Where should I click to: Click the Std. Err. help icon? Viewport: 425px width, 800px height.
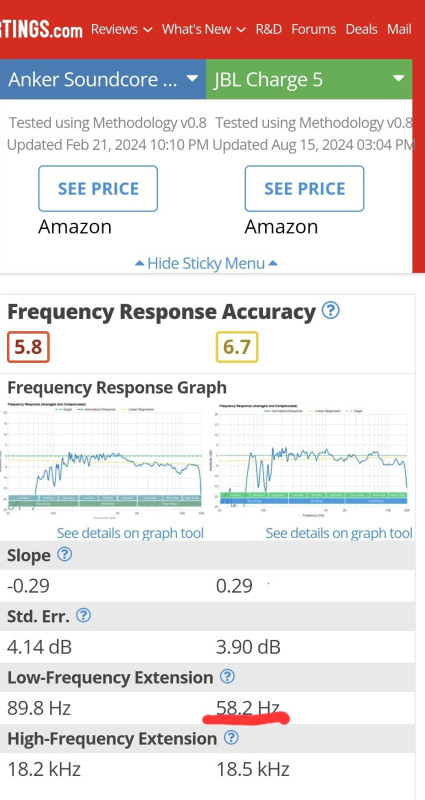(x=83, y=615)
